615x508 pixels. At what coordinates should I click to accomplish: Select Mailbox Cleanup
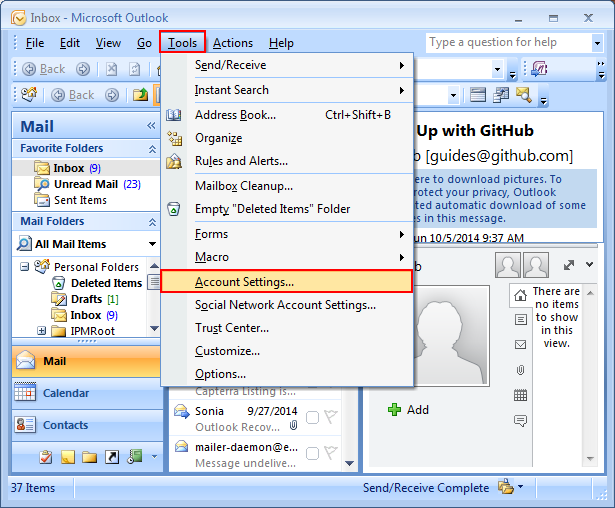pyautogui.click(x=287, y=186)
